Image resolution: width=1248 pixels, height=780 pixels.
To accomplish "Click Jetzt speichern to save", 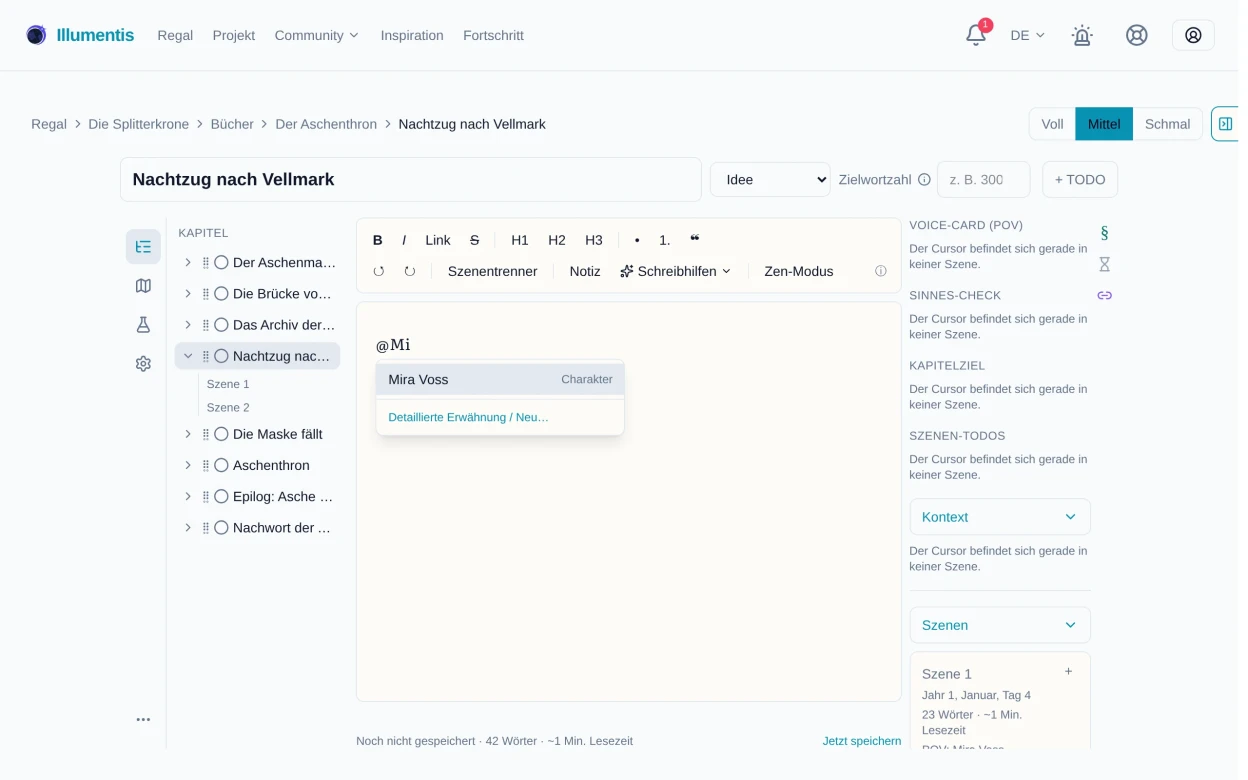I will coord(862,741).
